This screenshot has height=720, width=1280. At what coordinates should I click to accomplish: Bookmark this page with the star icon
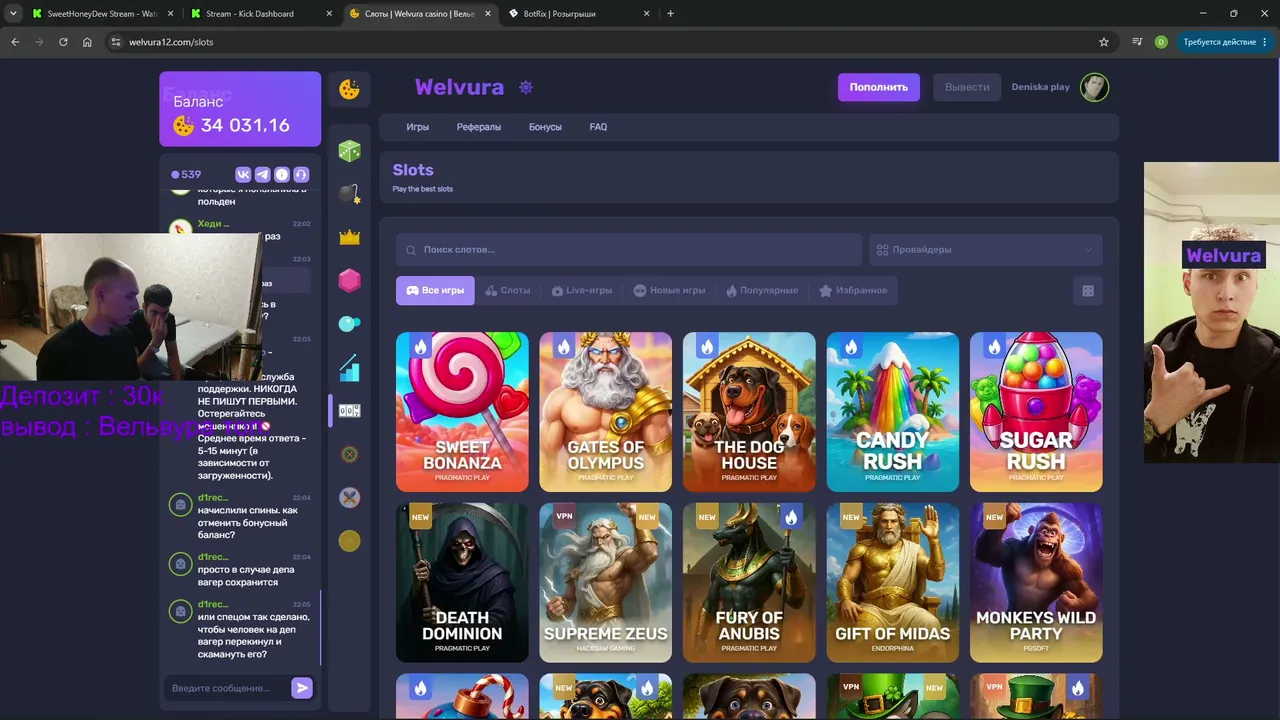point(1104,42)
